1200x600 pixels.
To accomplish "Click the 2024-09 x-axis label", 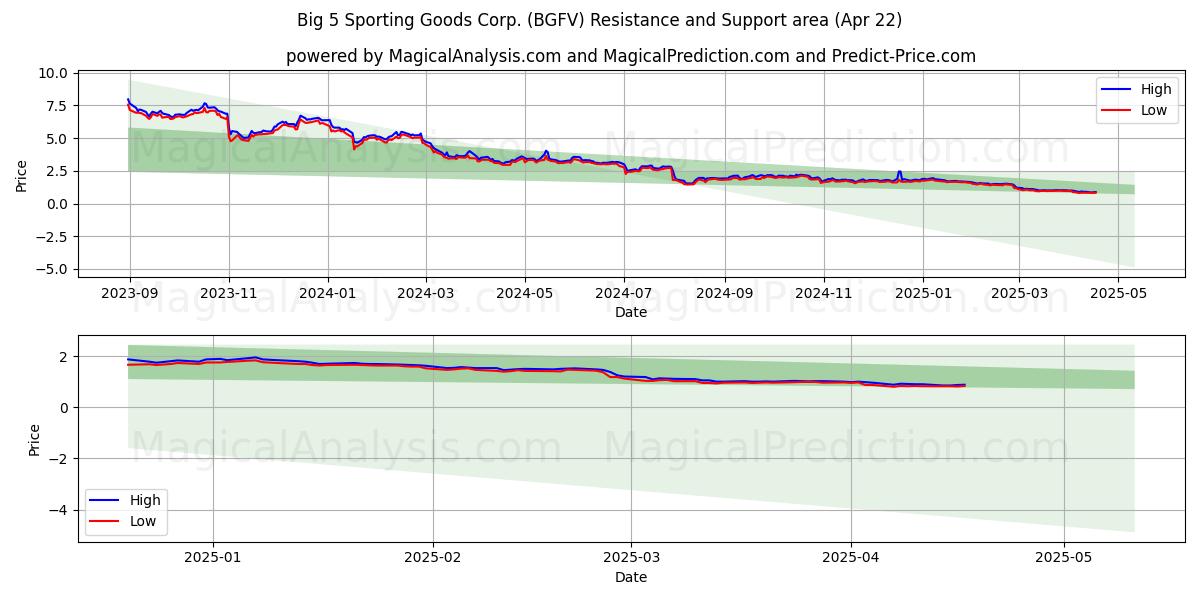I will click(725, 295).
